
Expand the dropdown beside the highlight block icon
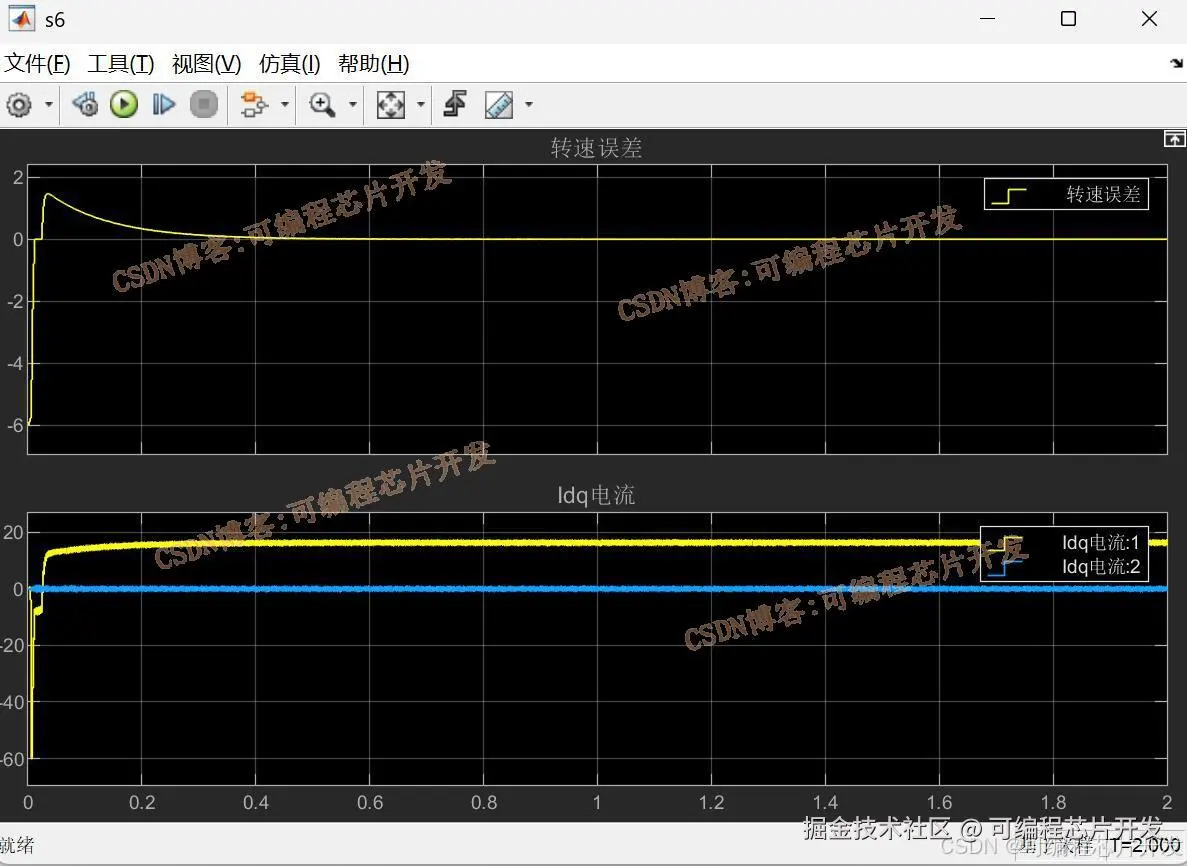point(285,104)
